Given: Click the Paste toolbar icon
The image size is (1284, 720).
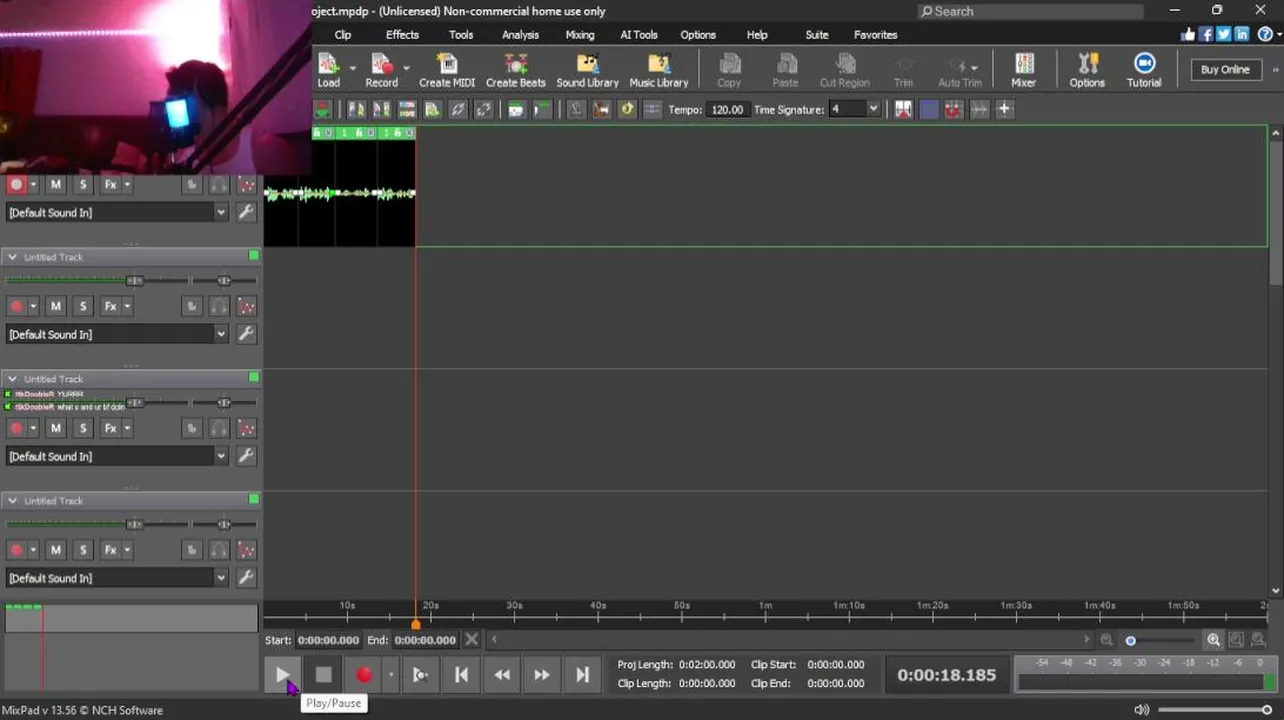Looking at the screenshot, I should tap(786, 70).
